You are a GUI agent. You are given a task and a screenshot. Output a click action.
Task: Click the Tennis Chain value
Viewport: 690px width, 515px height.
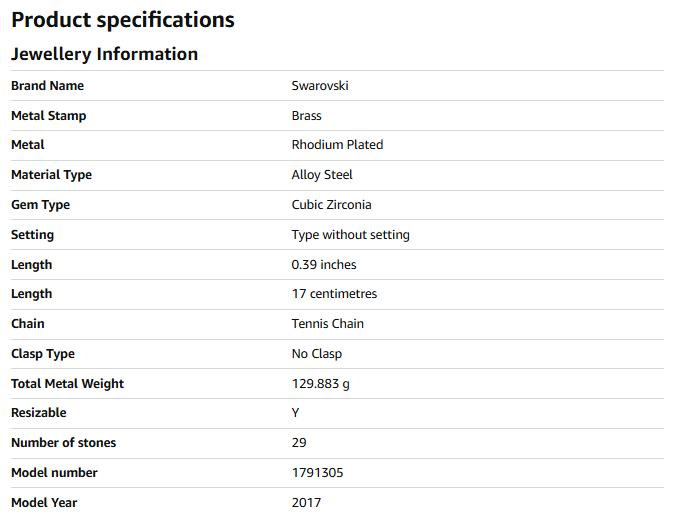point(327,324)
